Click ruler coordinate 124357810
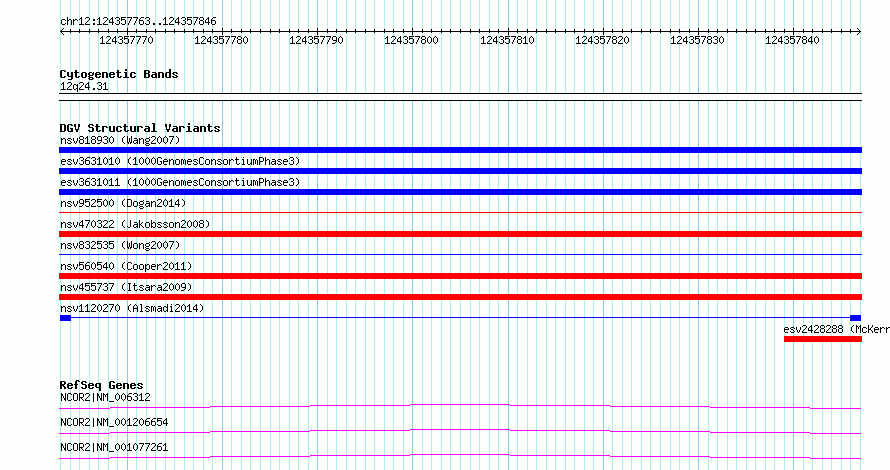 [507, 40]
